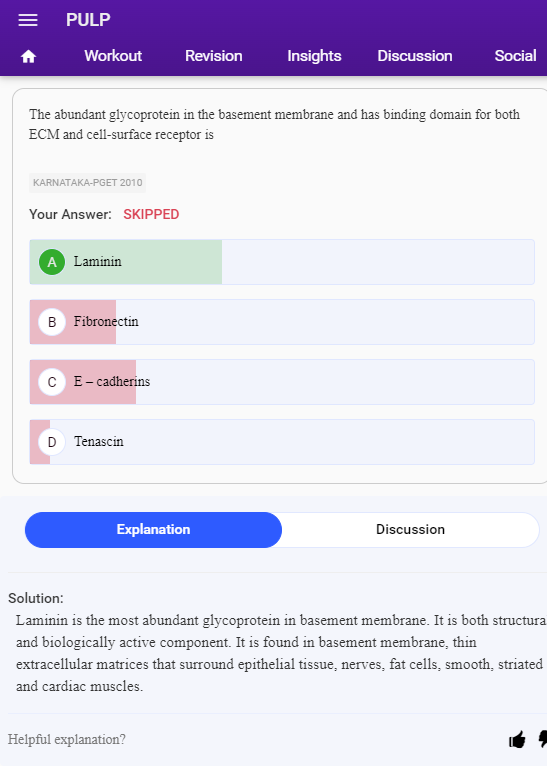The image size is (547, 766).
Task: Switch to the Discussion toggle below the question
Action: [x=410, y=530]
